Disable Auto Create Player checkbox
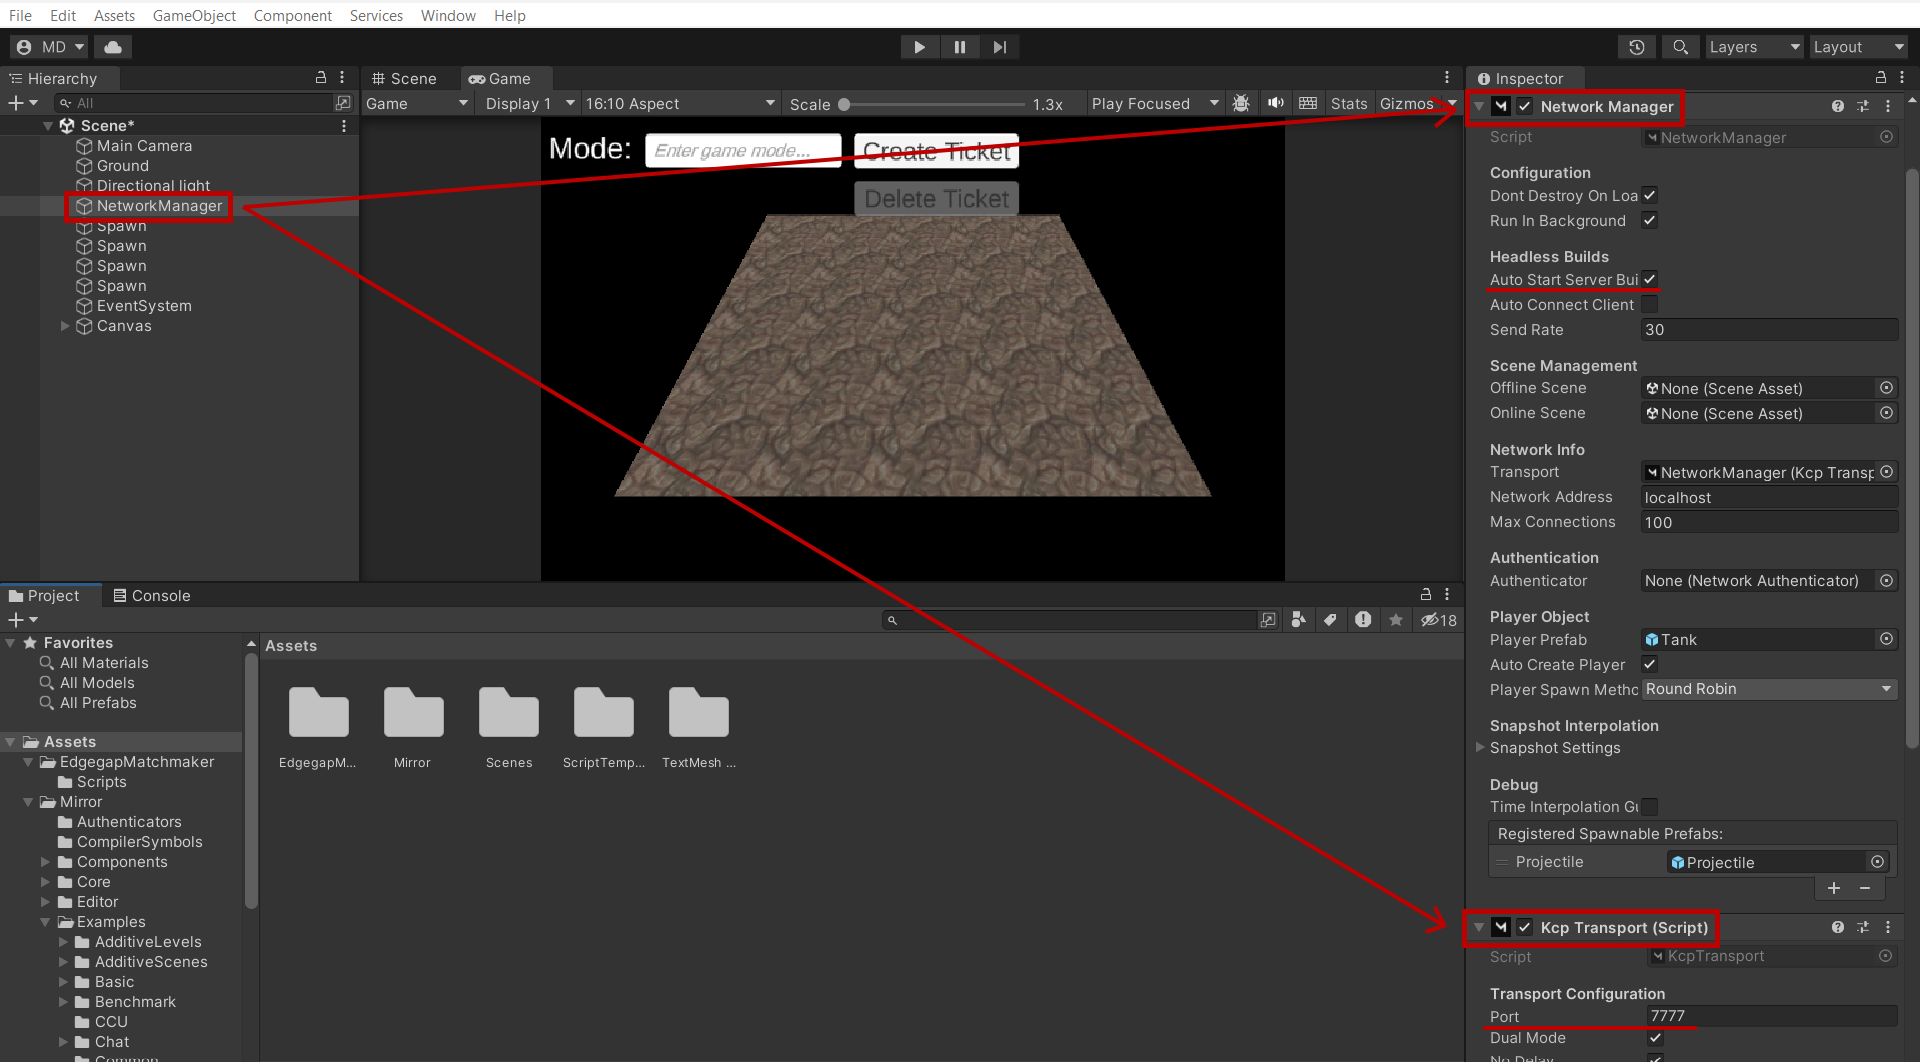1920x1062 pixels. 1650,664
